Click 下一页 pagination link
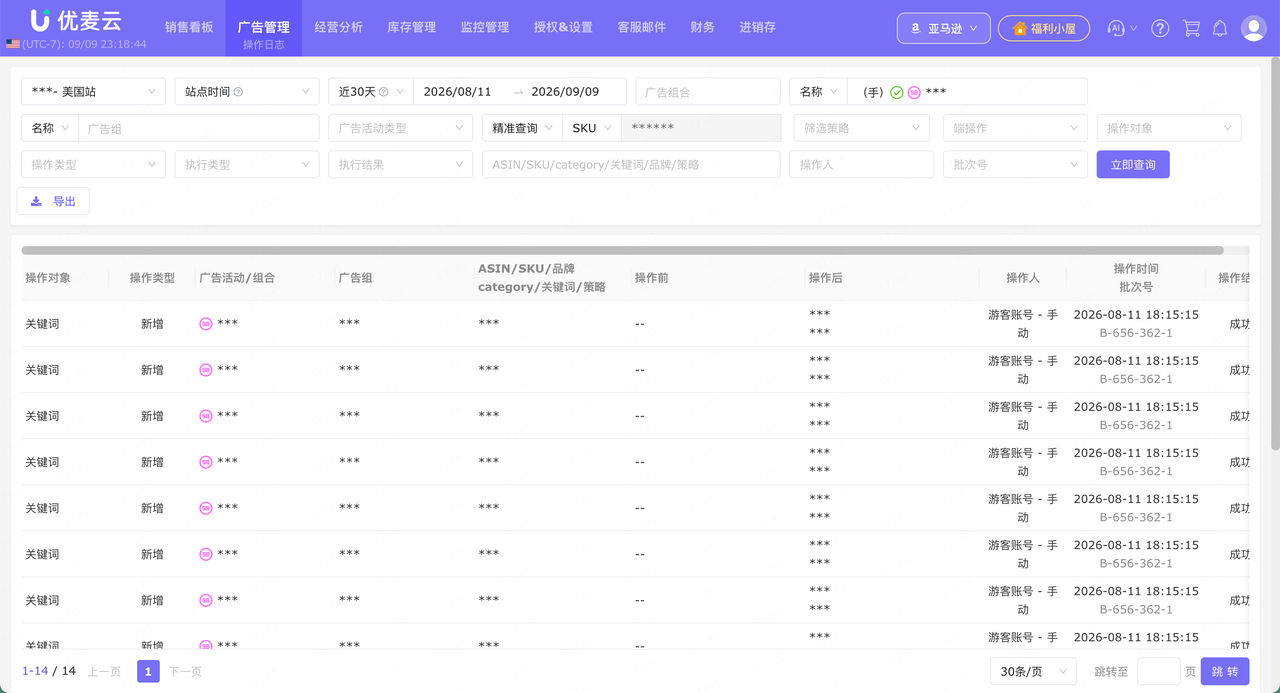1280x693 pixels. point(185,671)
